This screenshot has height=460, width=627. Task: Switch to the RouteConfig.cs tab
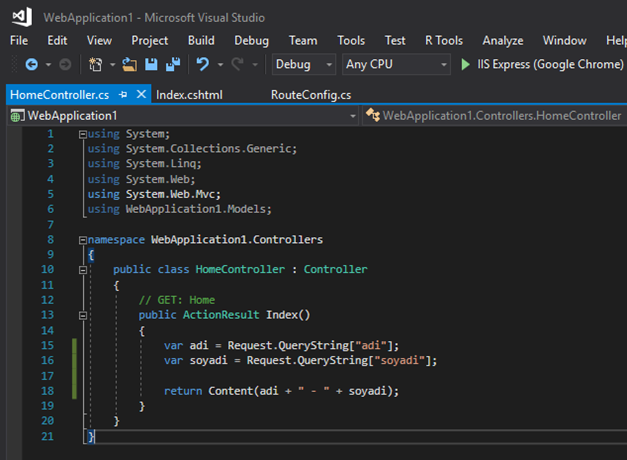[311, 95]
